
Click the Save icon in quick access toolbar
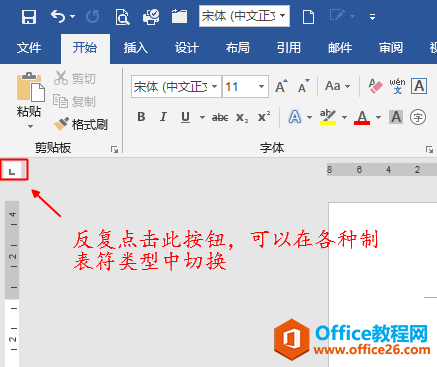coord(29,16)
